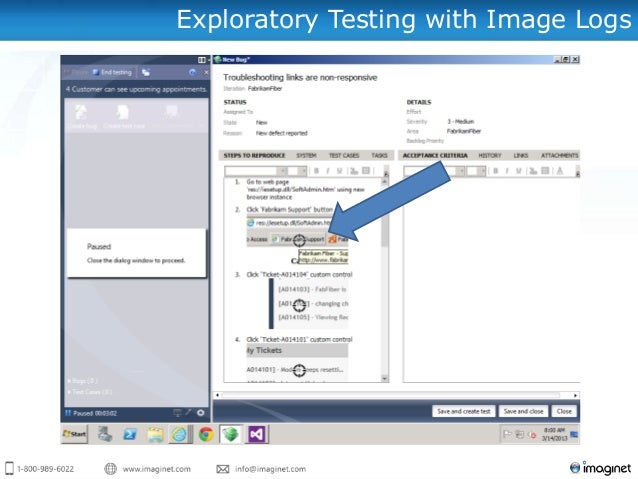Toggle Underline in Acceptance Criteria toolbar
The image size is (638, 479).
518,171
